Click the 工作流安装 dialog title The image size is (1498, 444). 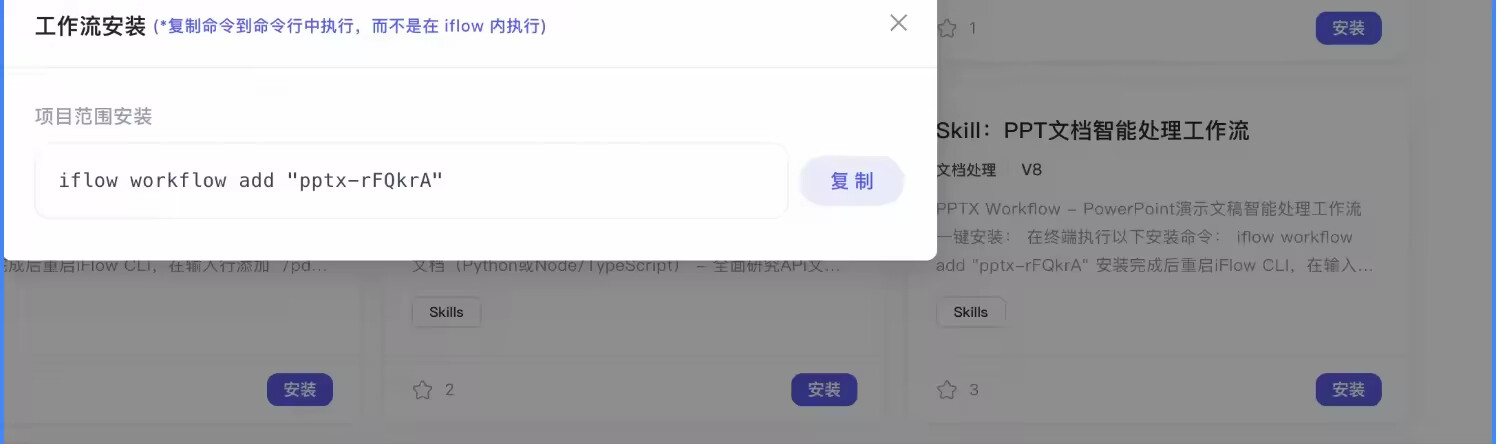pos(91,25)
